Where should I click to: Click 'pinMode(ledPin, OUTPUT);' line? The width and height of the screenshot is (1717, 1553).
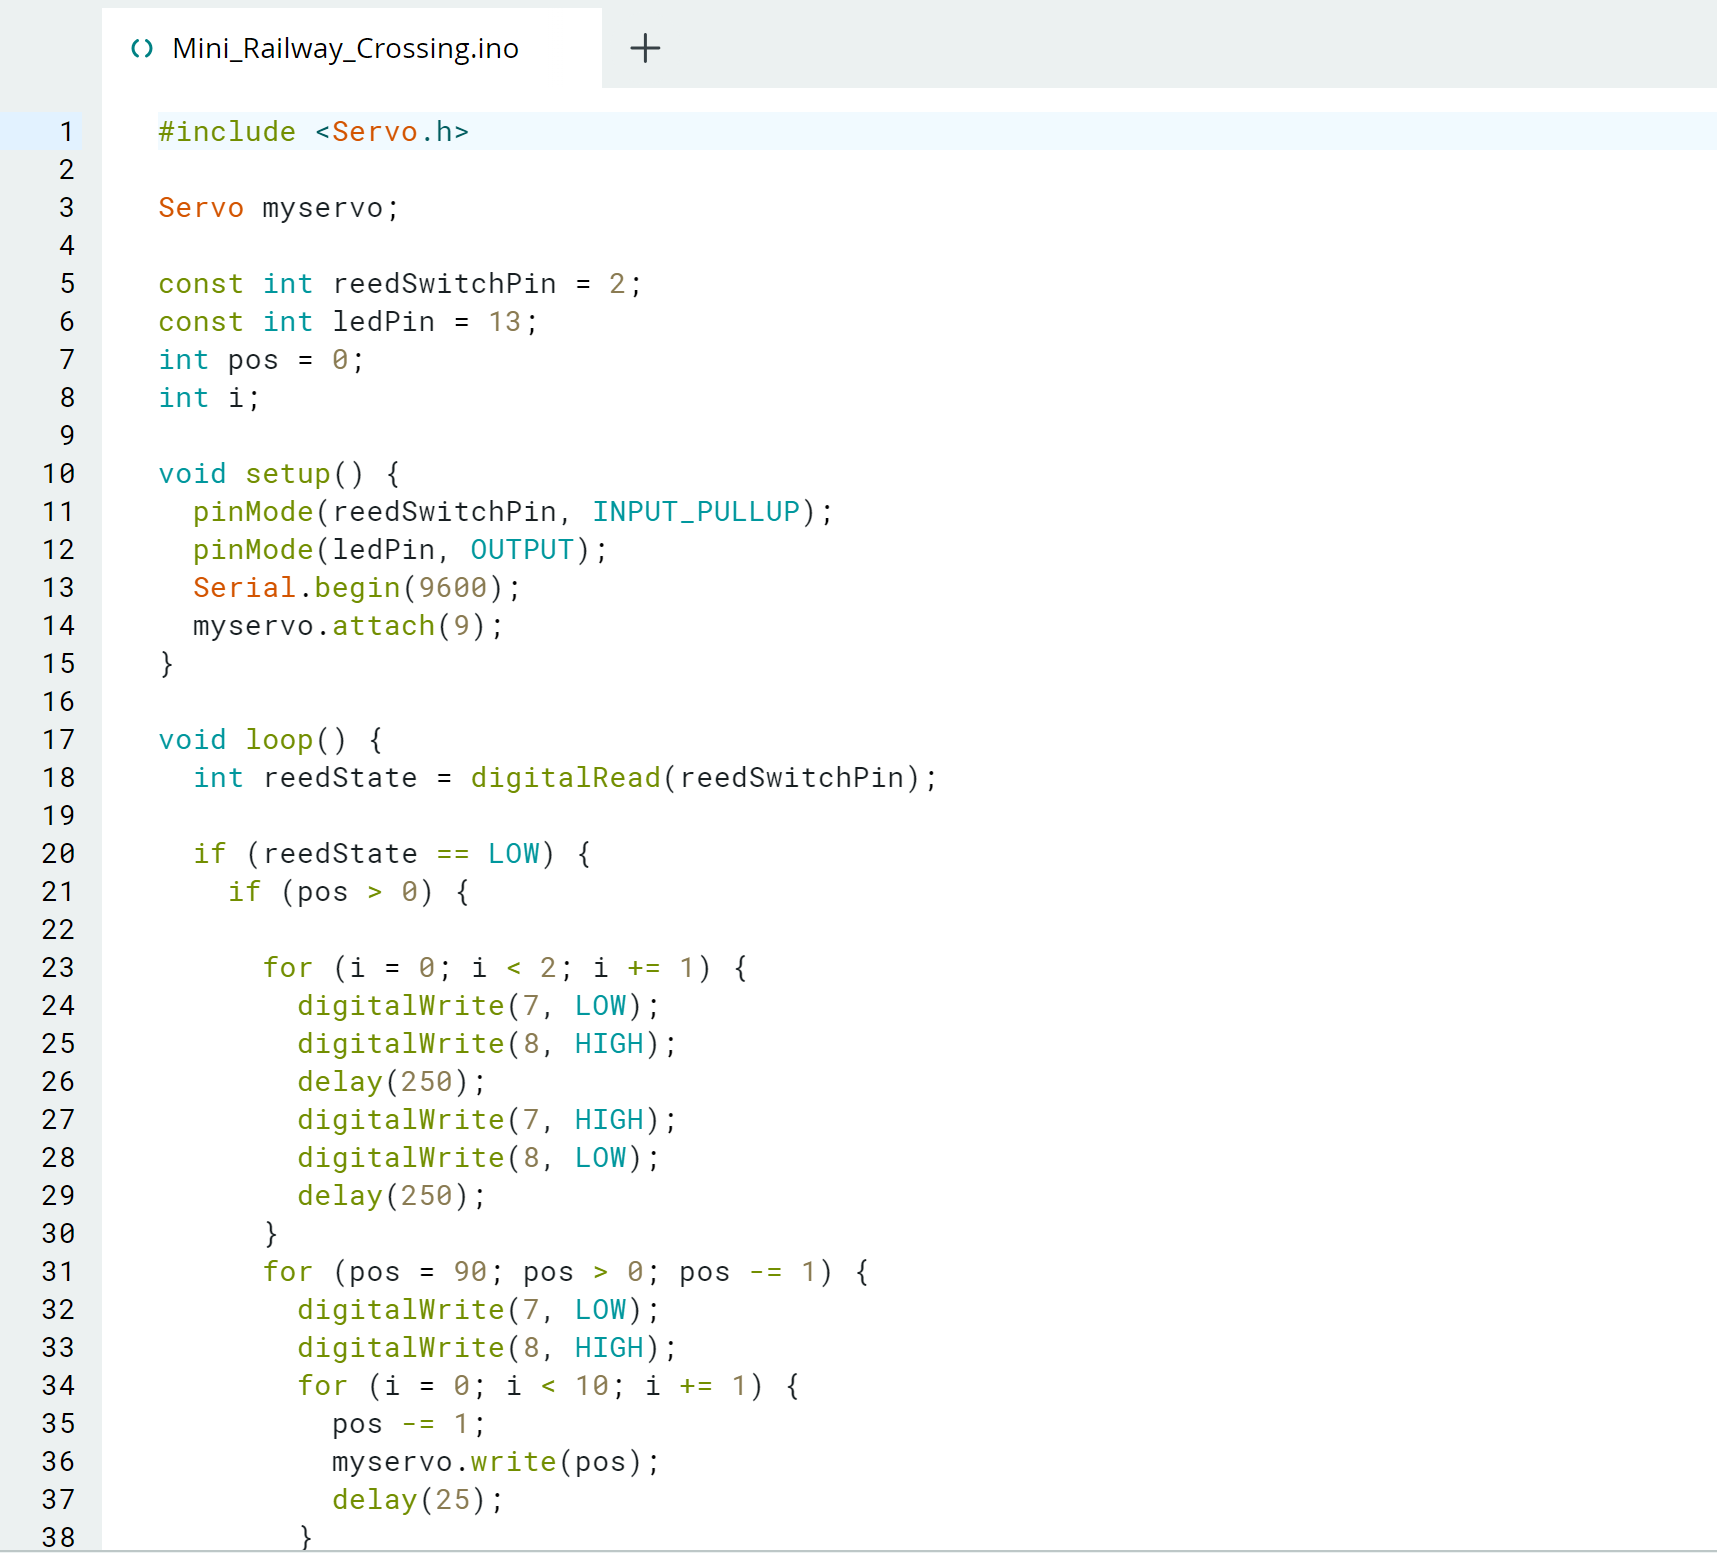pyautogui.click(x=400, y=550)
